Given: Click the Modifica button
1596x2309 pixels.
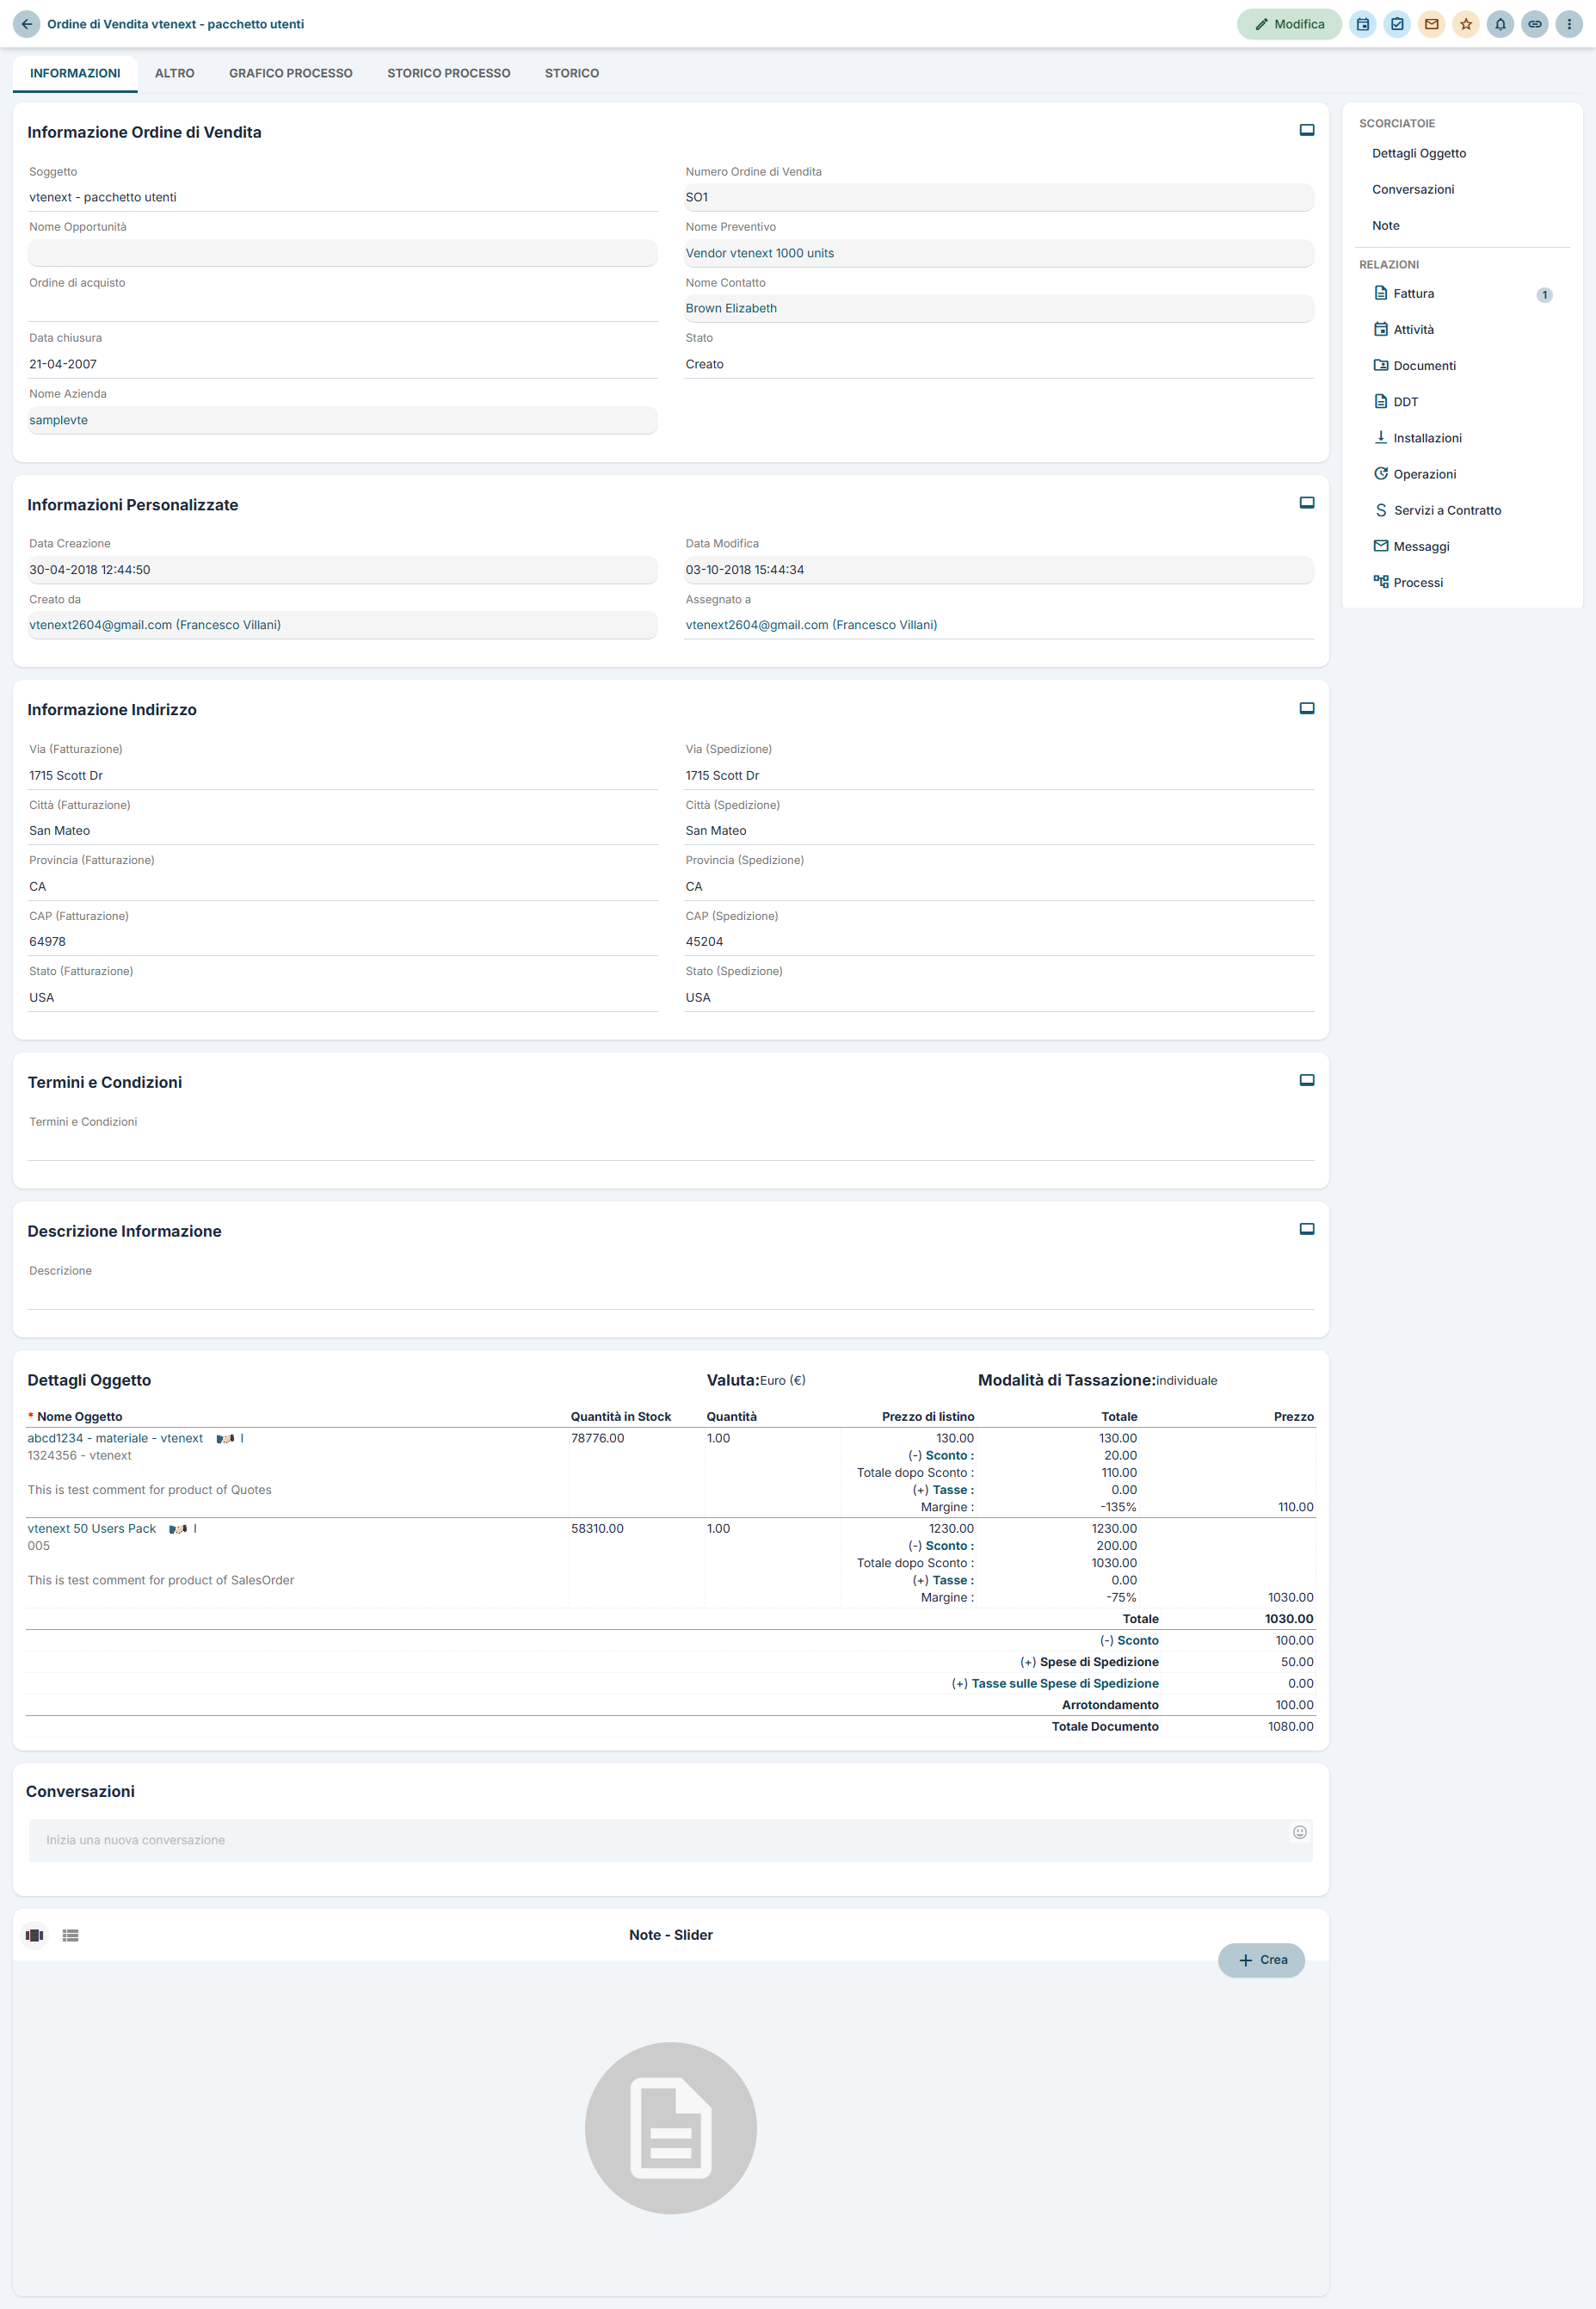Looking at the screenshot, I should click(x=1288, y=24).
